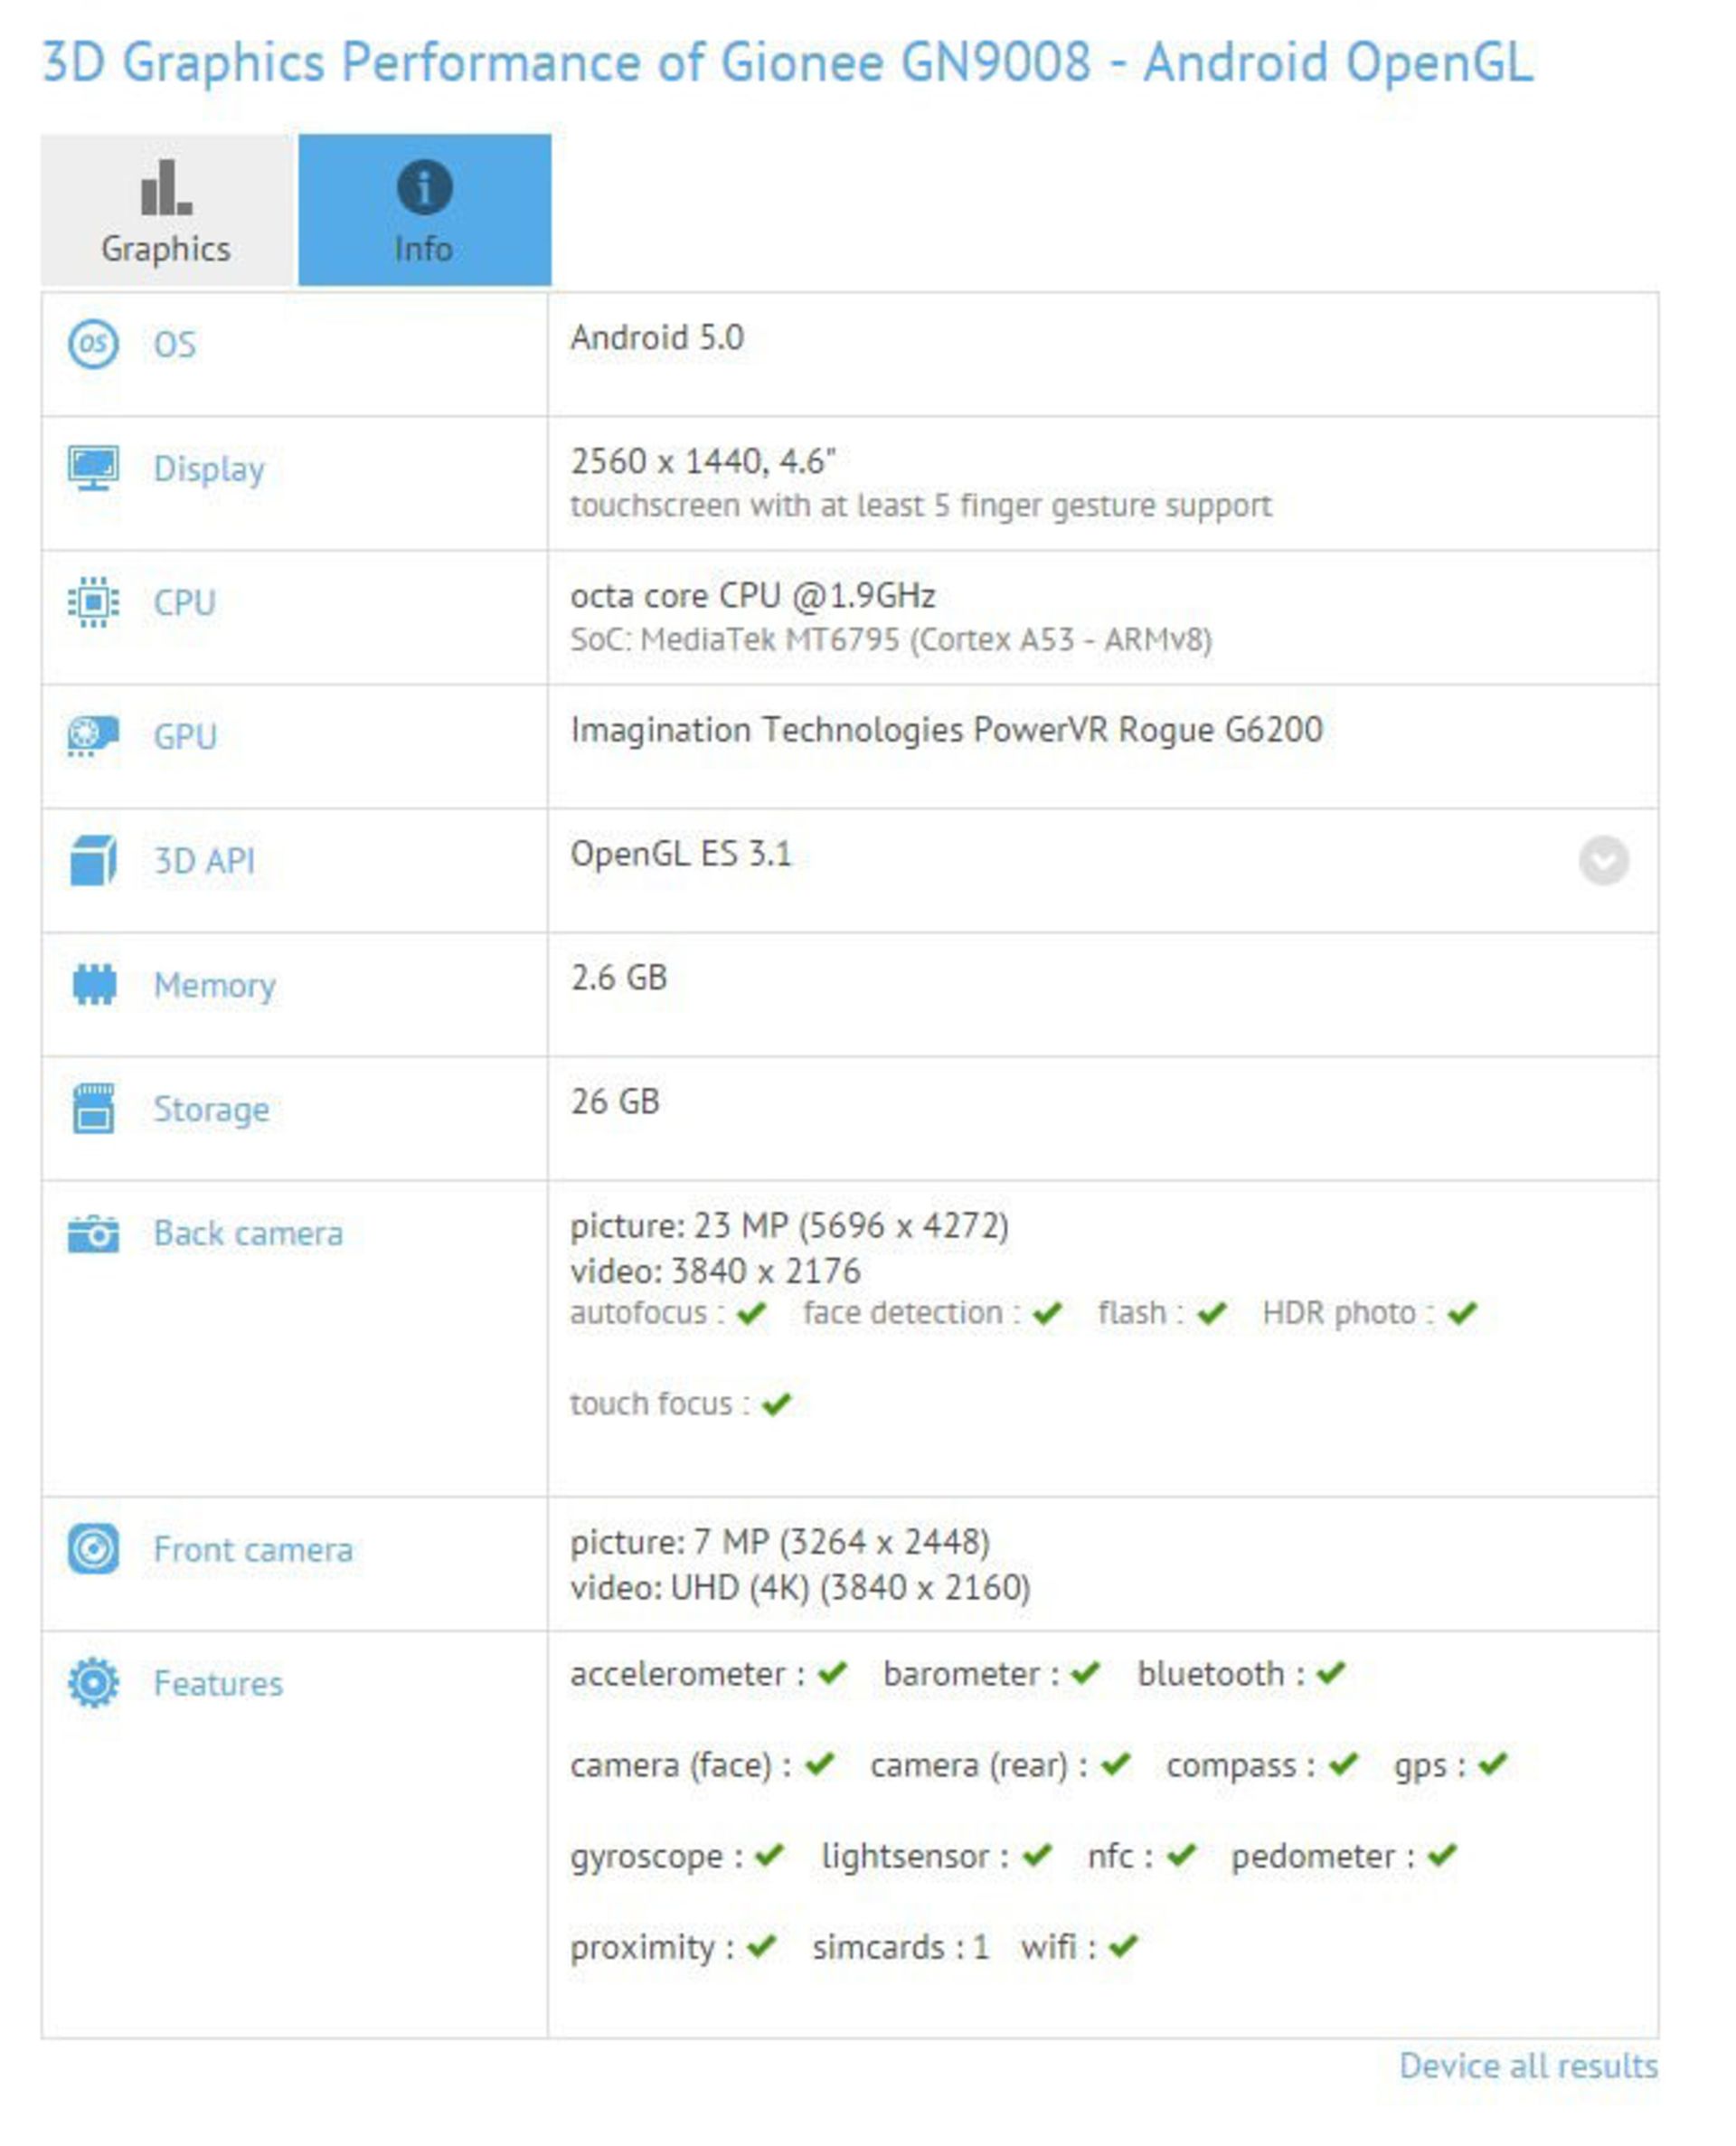
Task: Select the Info tab
Action: 424,208
